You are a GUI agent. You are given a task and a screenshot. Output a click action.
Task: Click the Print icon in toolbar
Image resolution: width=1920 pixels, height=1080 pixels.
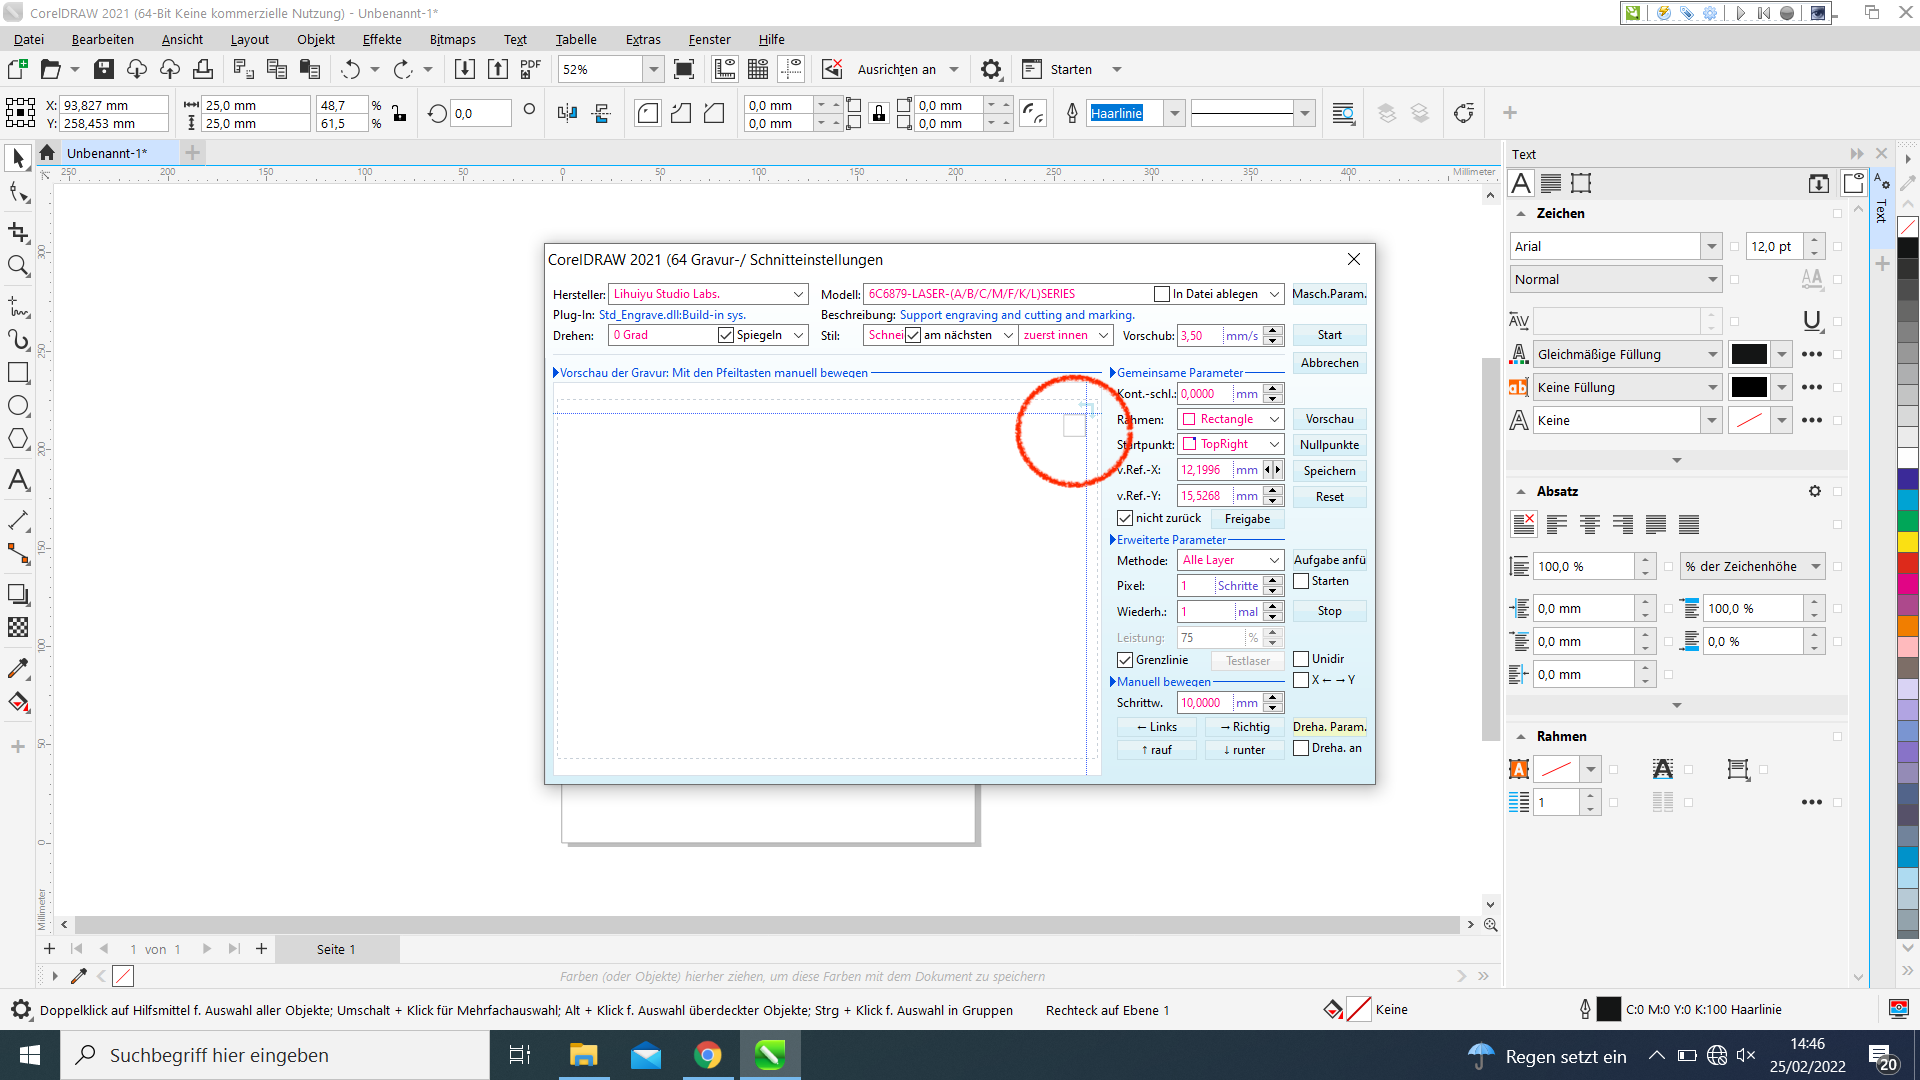pyautogui.click(x=203, y=69)
